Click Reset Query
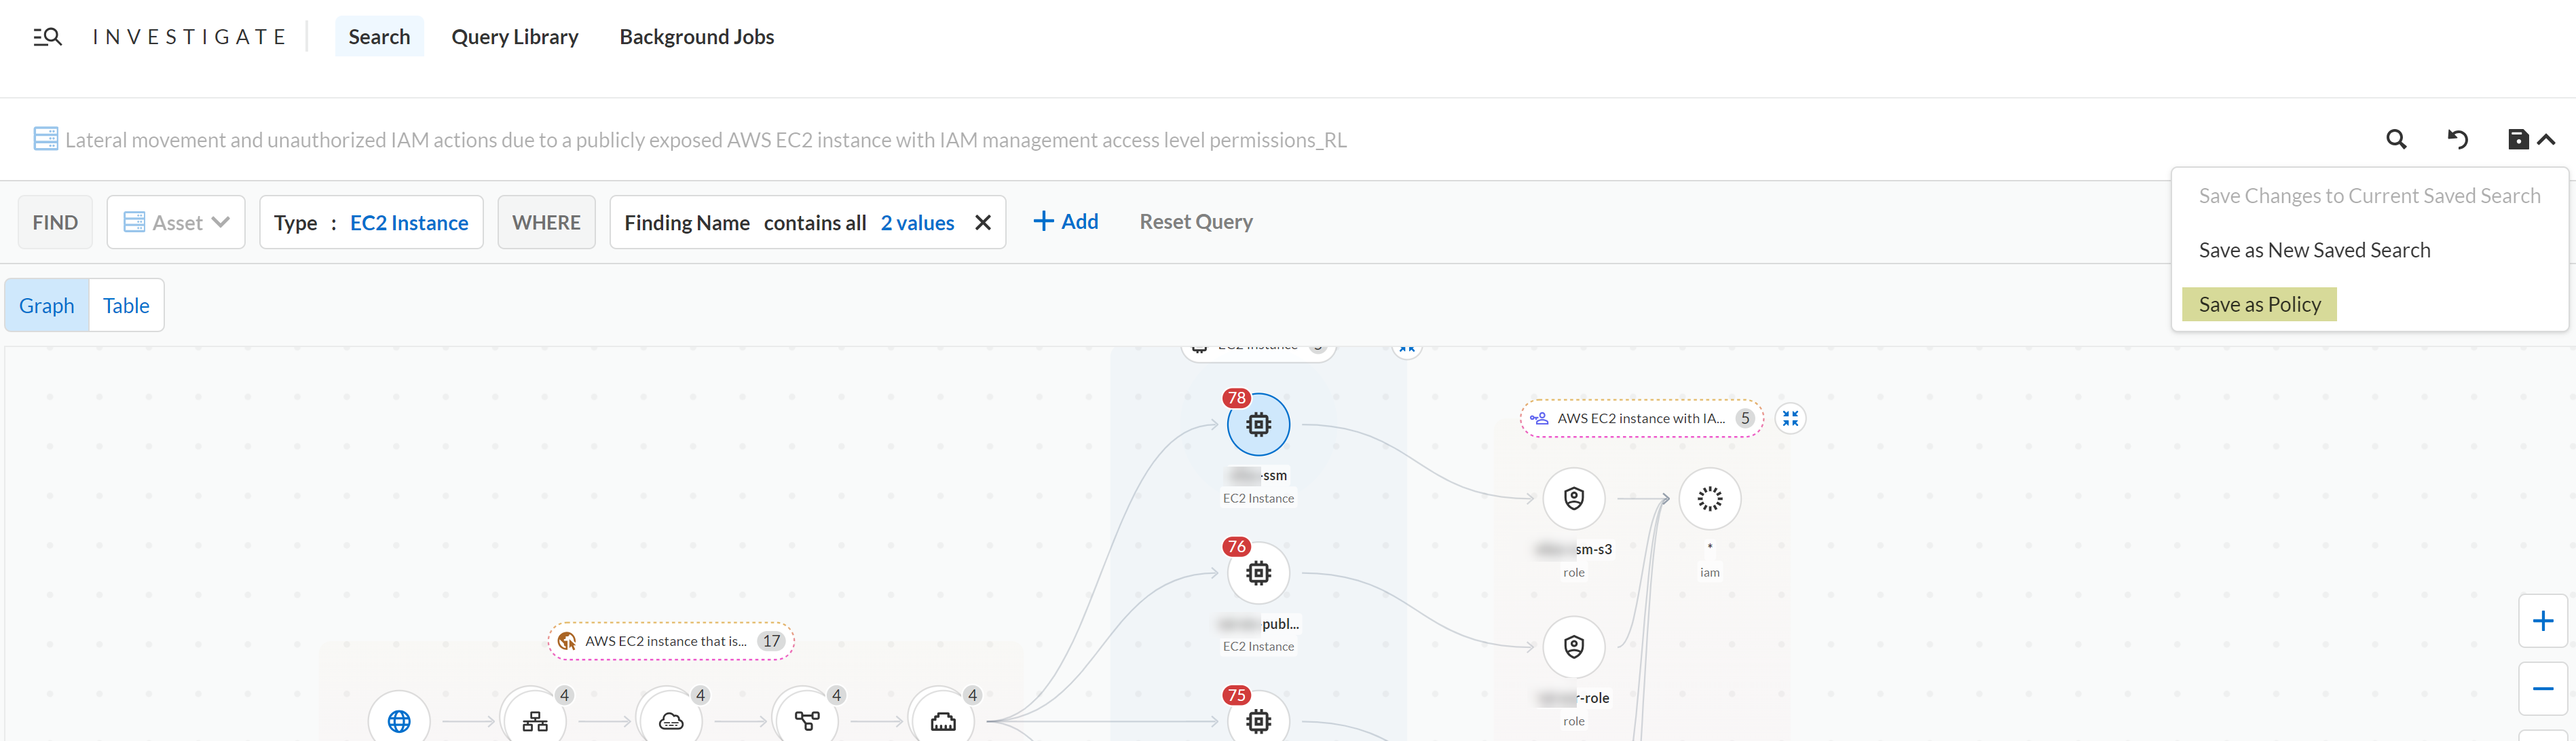The image size is (2576, 741). click(1196, 221)
